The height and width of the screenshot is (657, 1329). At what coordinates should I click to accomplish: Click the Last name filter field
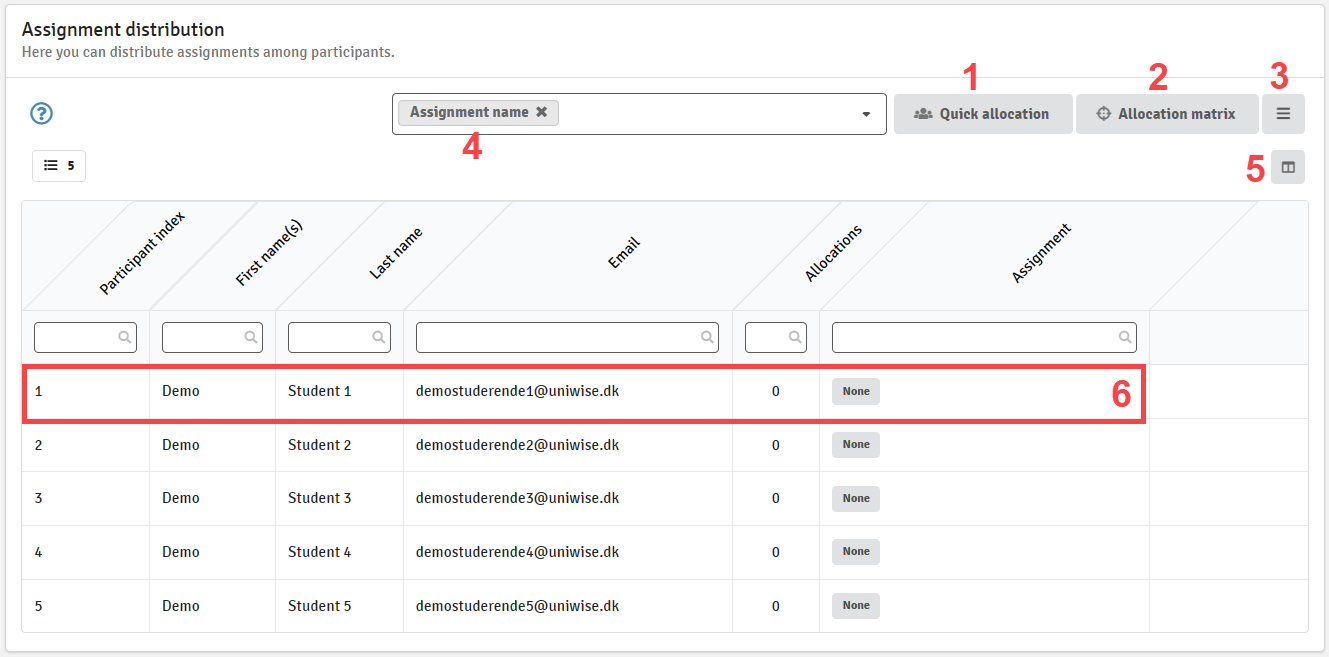coord(339,337)
